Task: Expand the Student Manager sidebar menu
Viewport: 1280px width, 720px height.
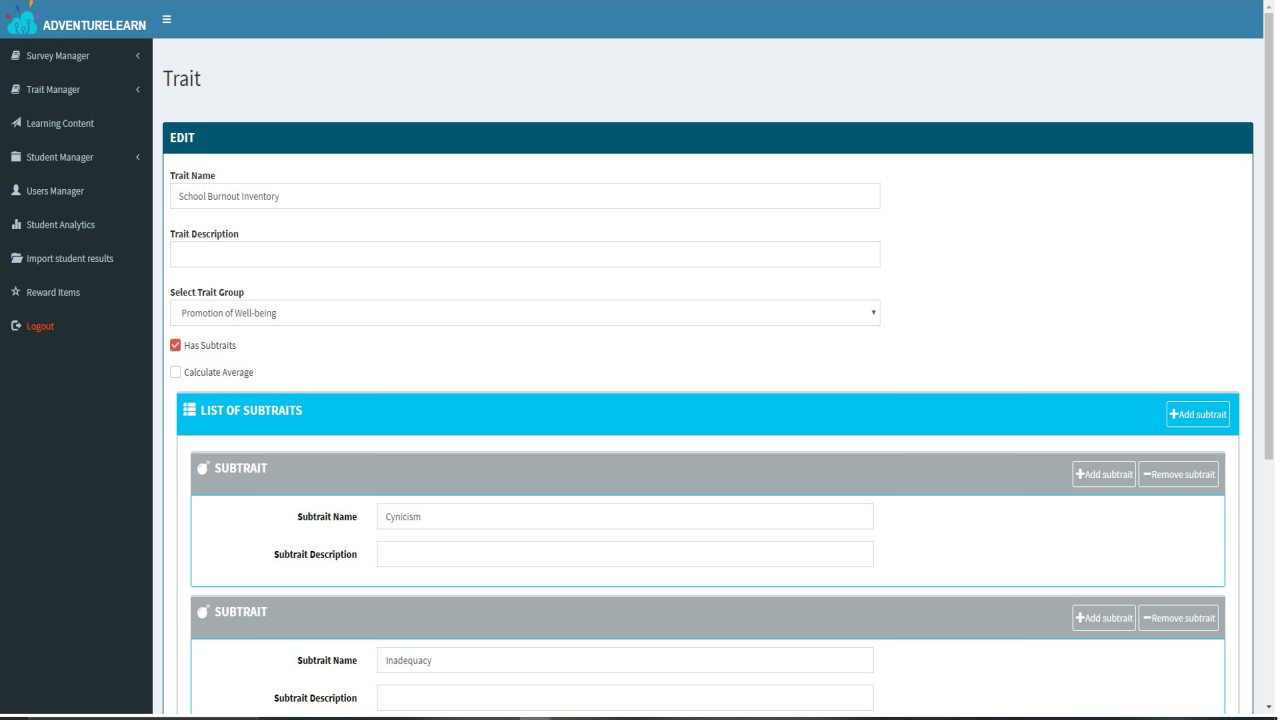Action: [x=76, y=157]
